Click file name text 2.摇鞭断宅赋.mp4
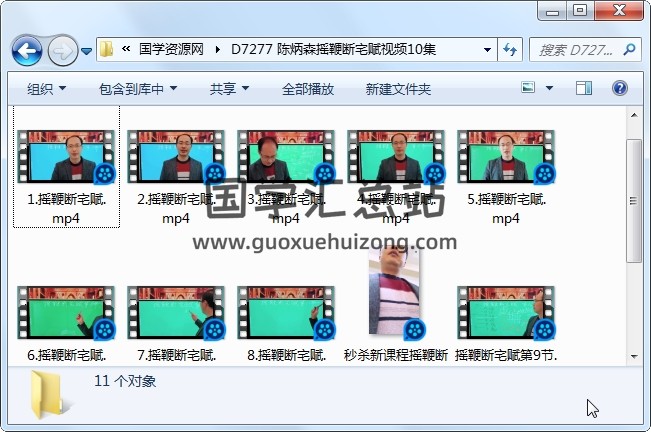The image size is (651, 432). (x=176, y=209)
